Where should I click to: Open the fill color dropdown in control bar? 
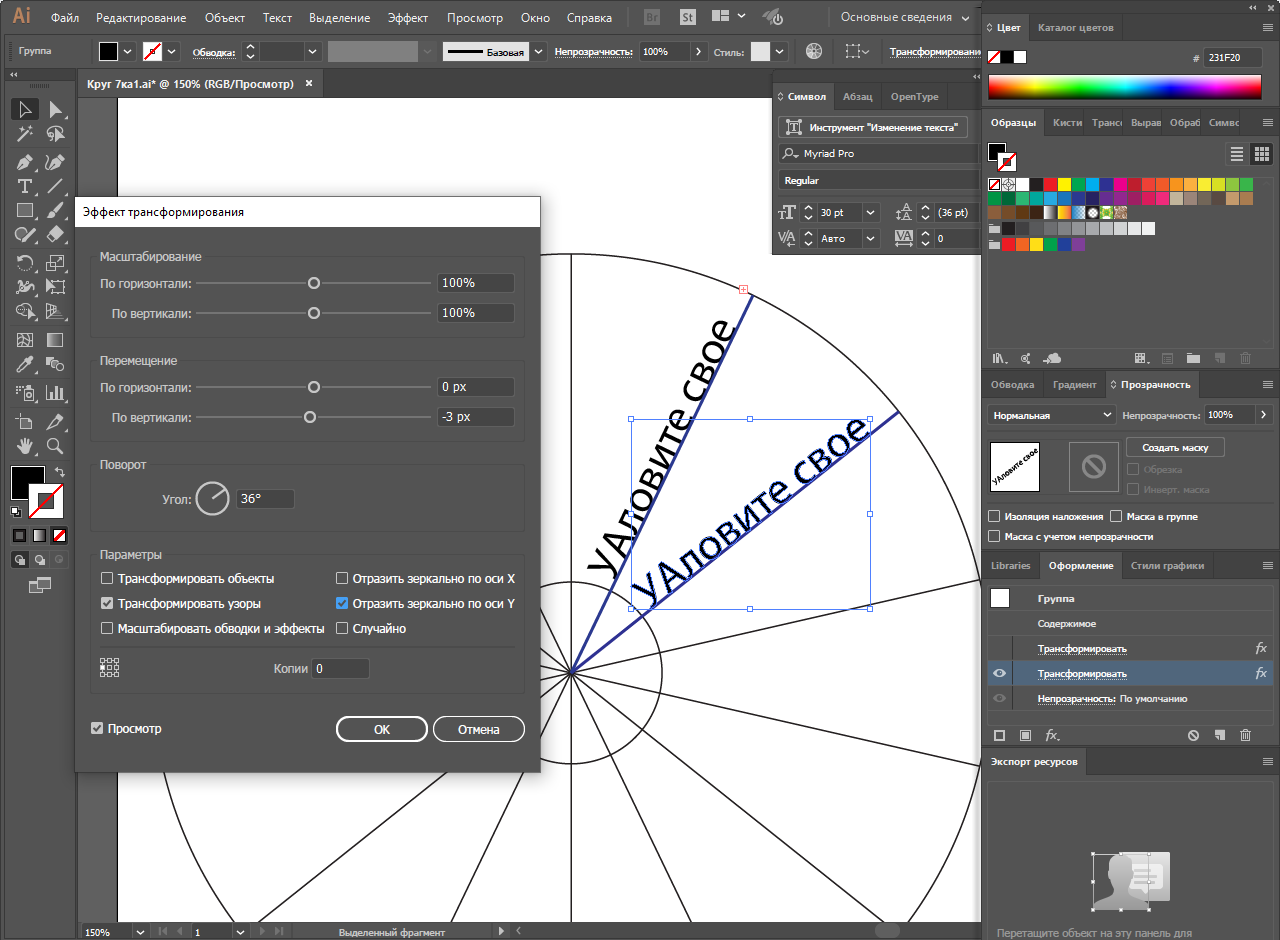point(127,51)
